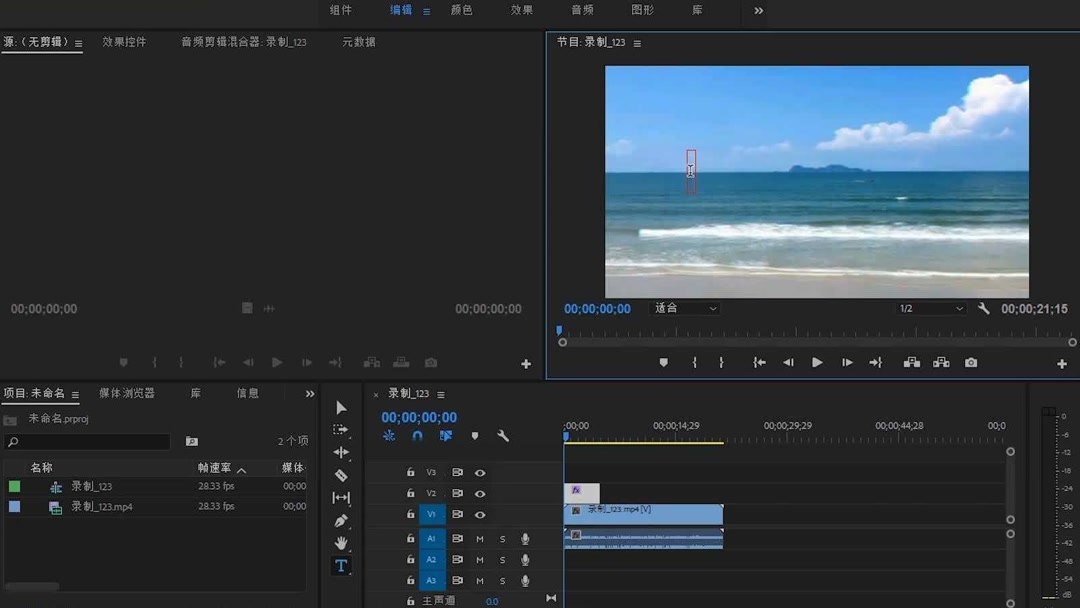
Task: Select the Type tool
Action: pos(341,565)
